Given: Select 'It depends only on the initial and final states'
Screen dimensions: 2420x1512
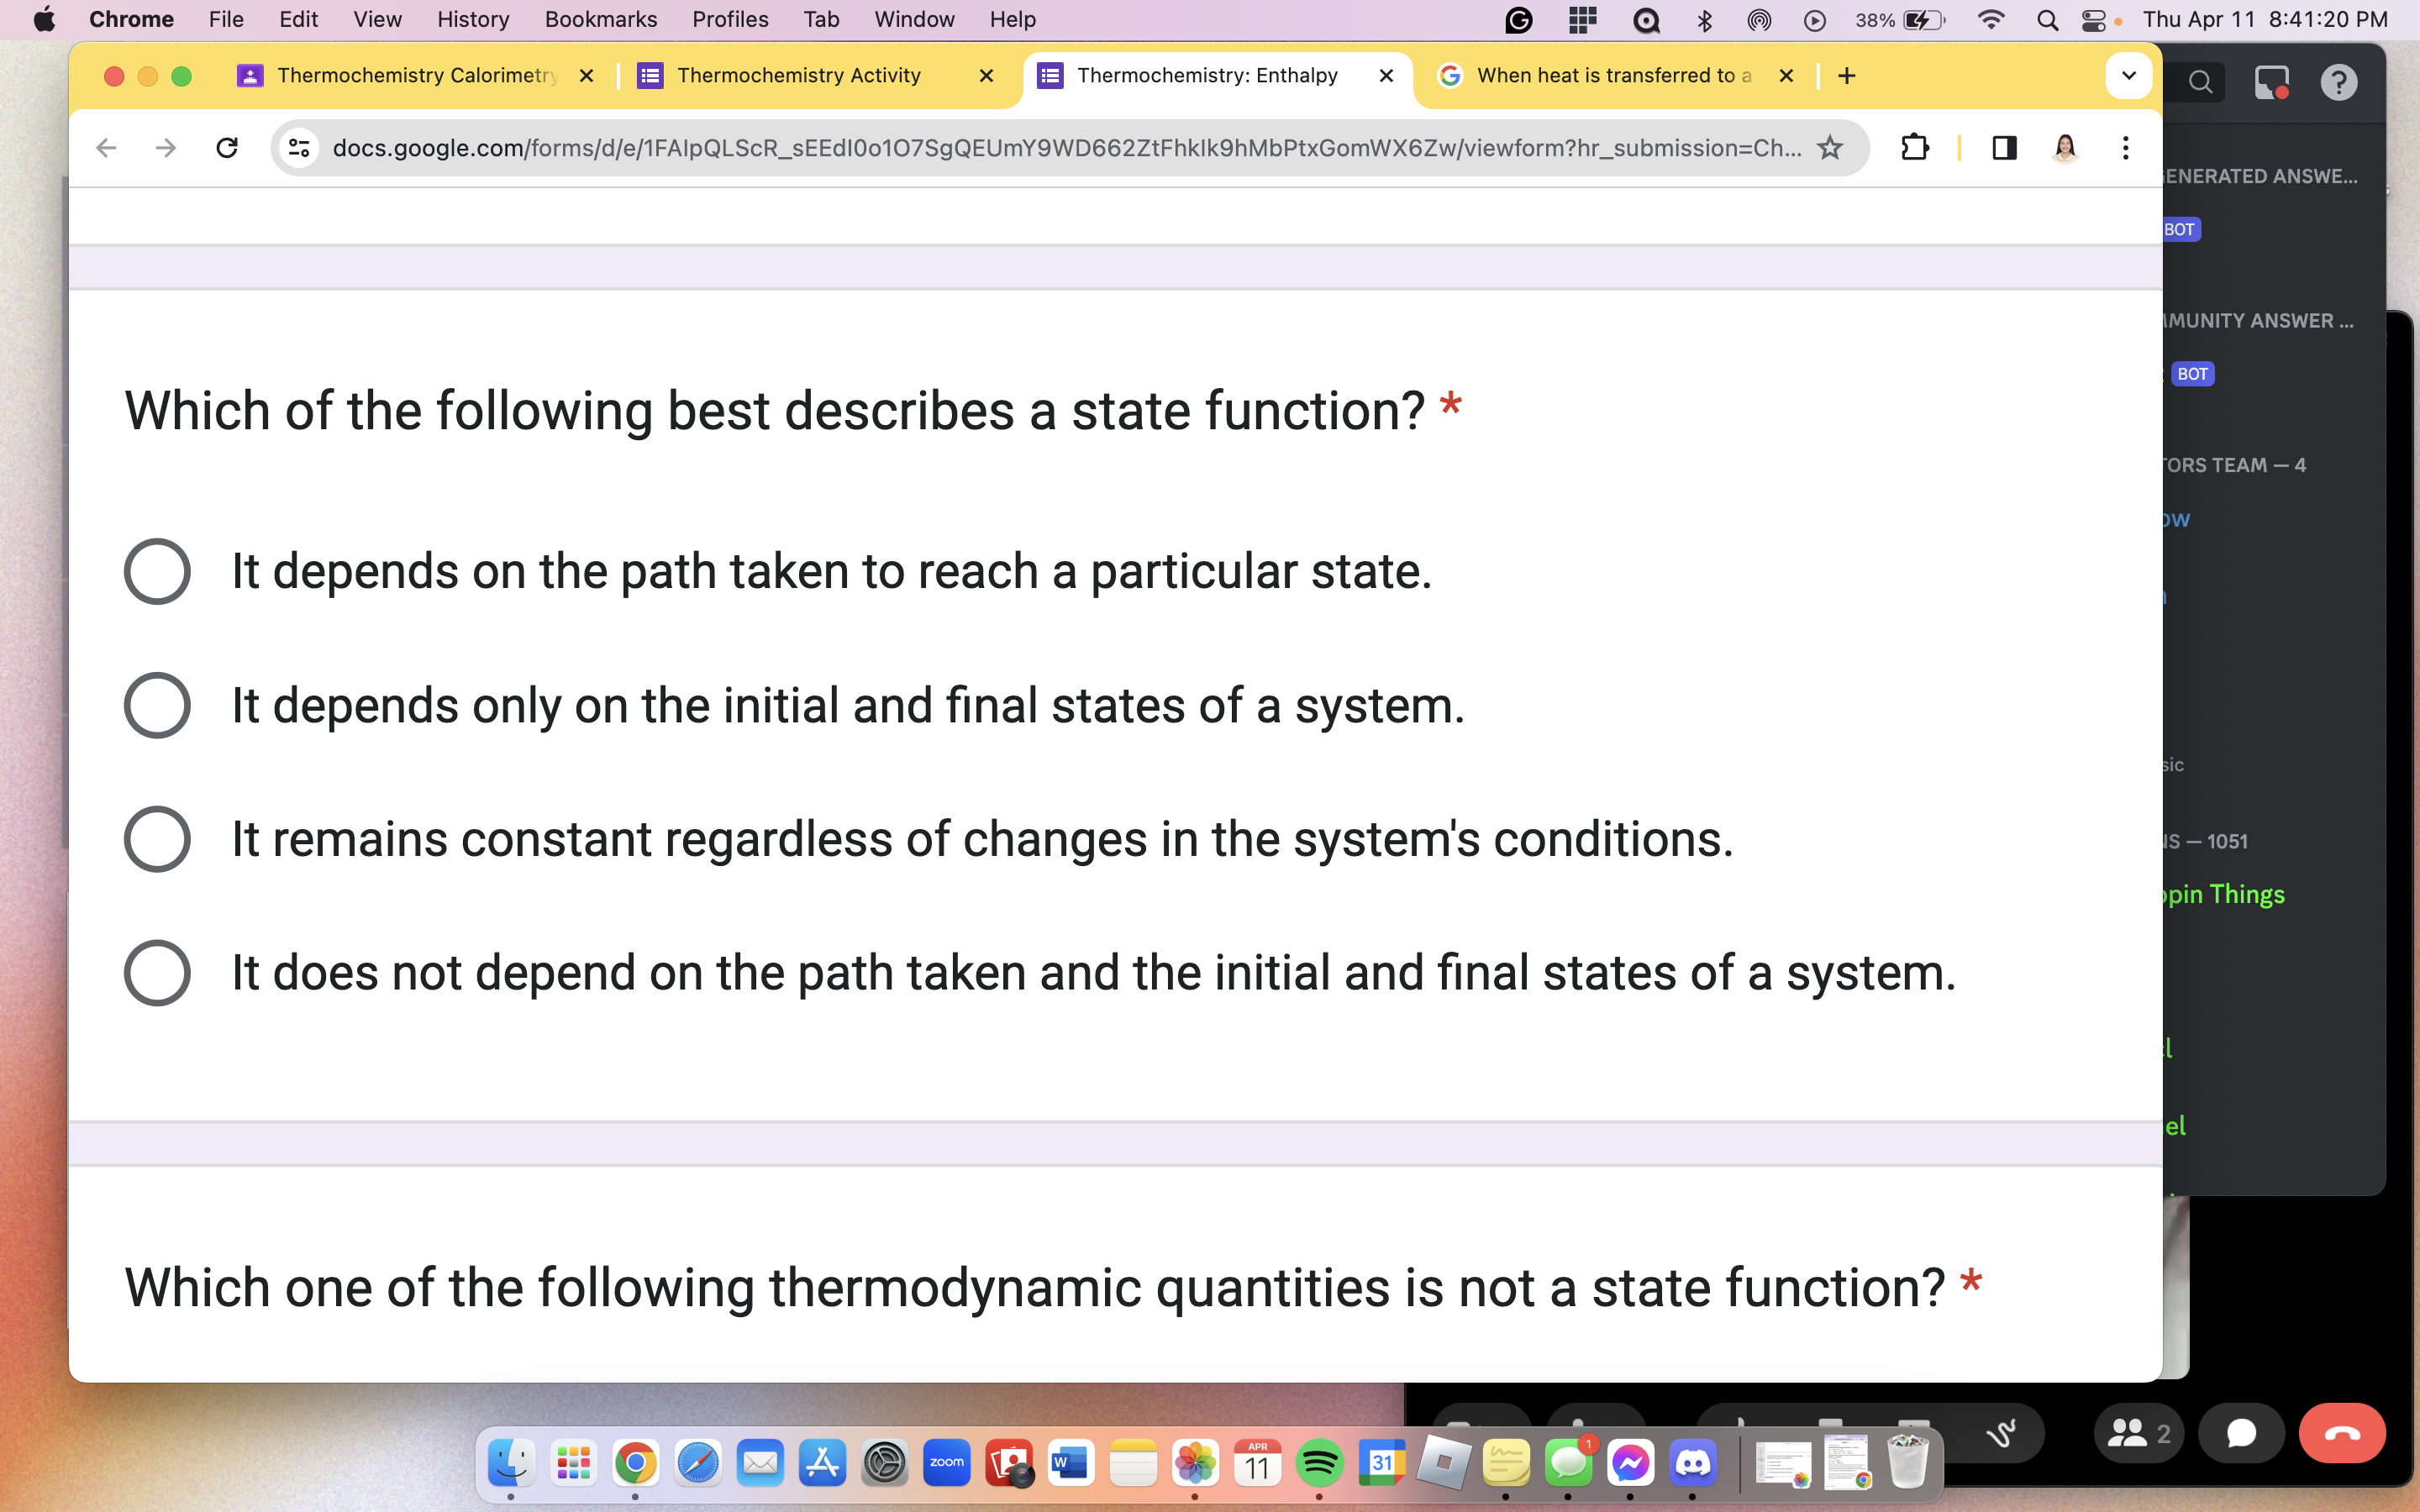Looking at the screenshot, I should pos(157,705).
